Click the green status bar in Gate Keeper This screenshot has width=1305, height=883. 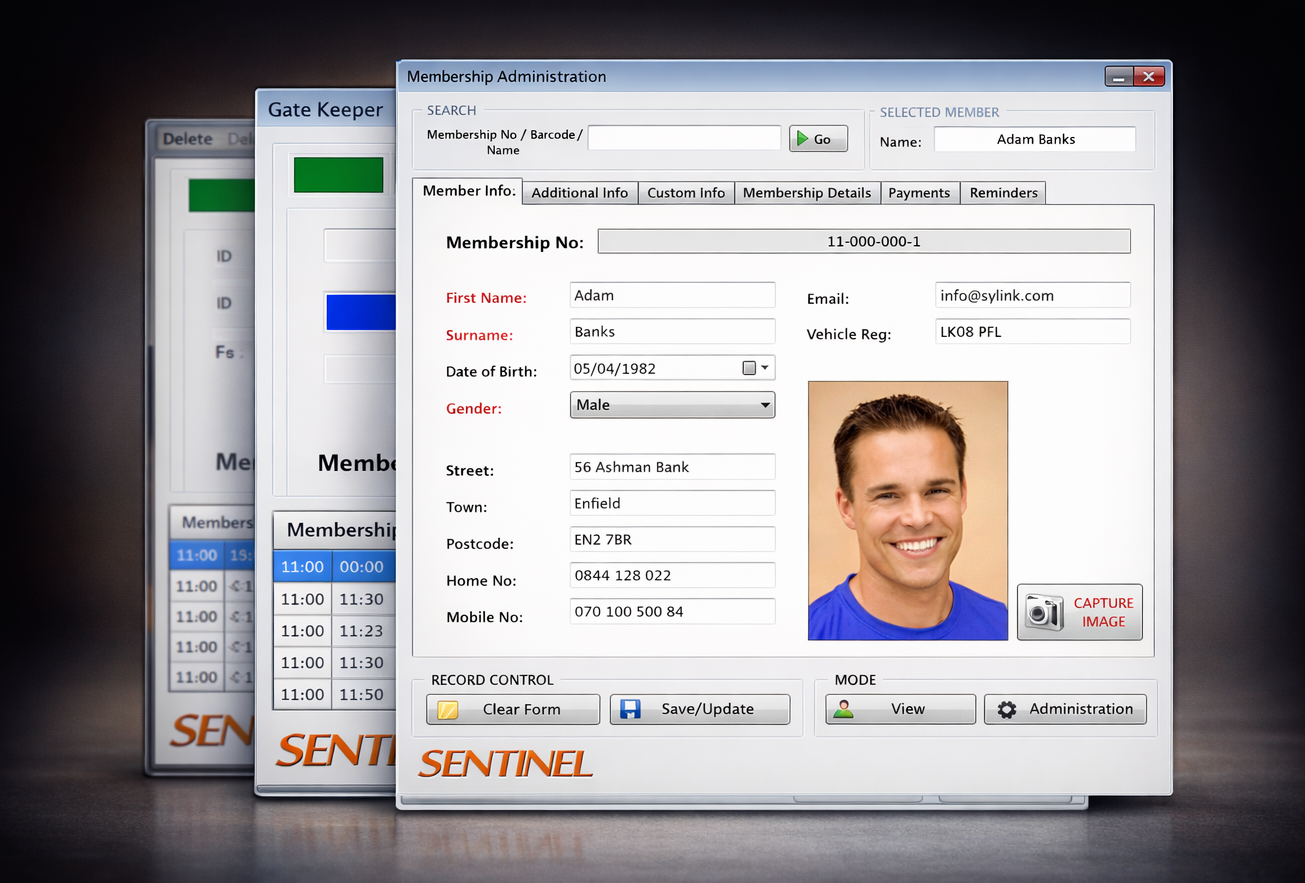[x=338, y=174]
